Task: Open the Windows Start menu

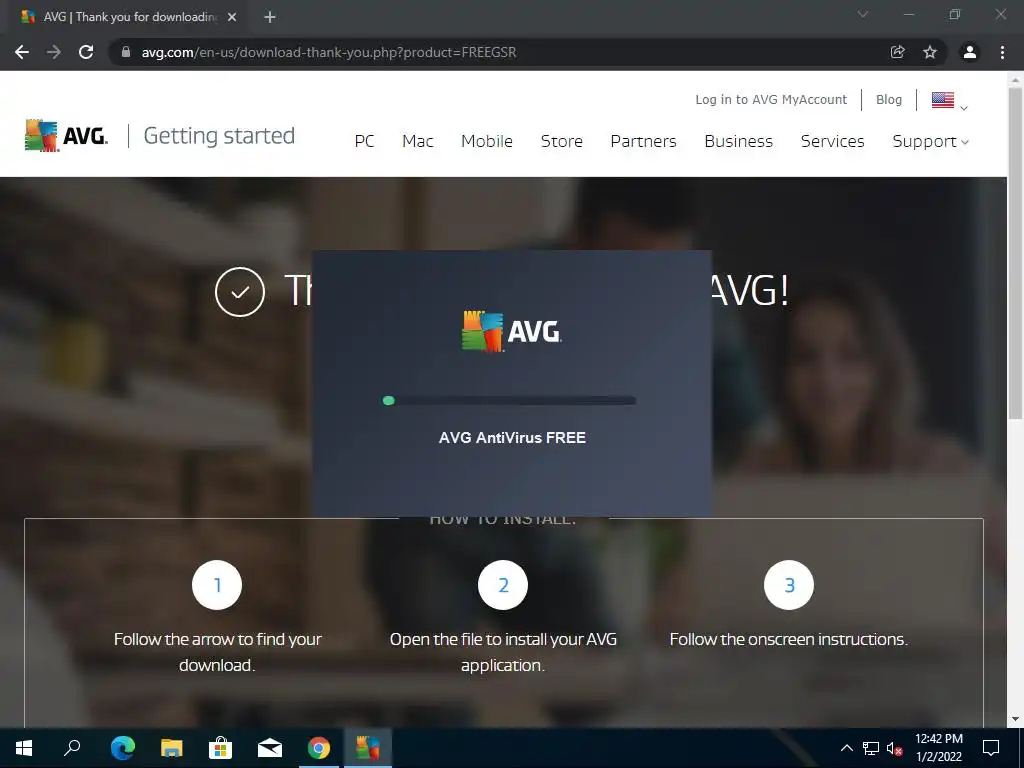Action: pos(24,748)
